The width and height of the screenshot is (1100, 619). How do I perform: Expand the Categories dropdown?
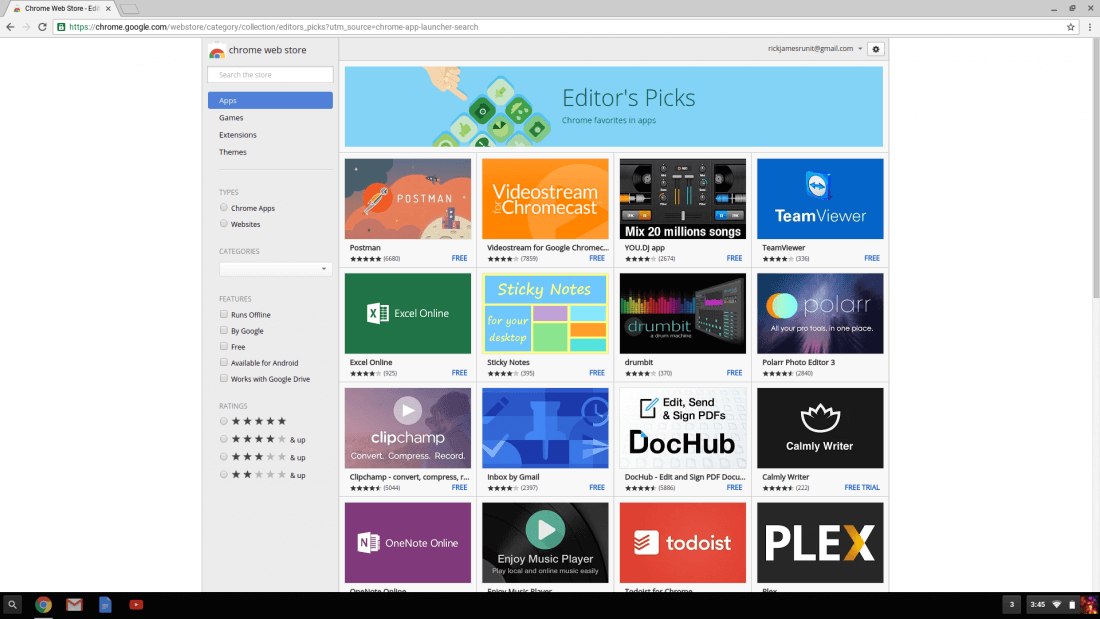[276, 269]
